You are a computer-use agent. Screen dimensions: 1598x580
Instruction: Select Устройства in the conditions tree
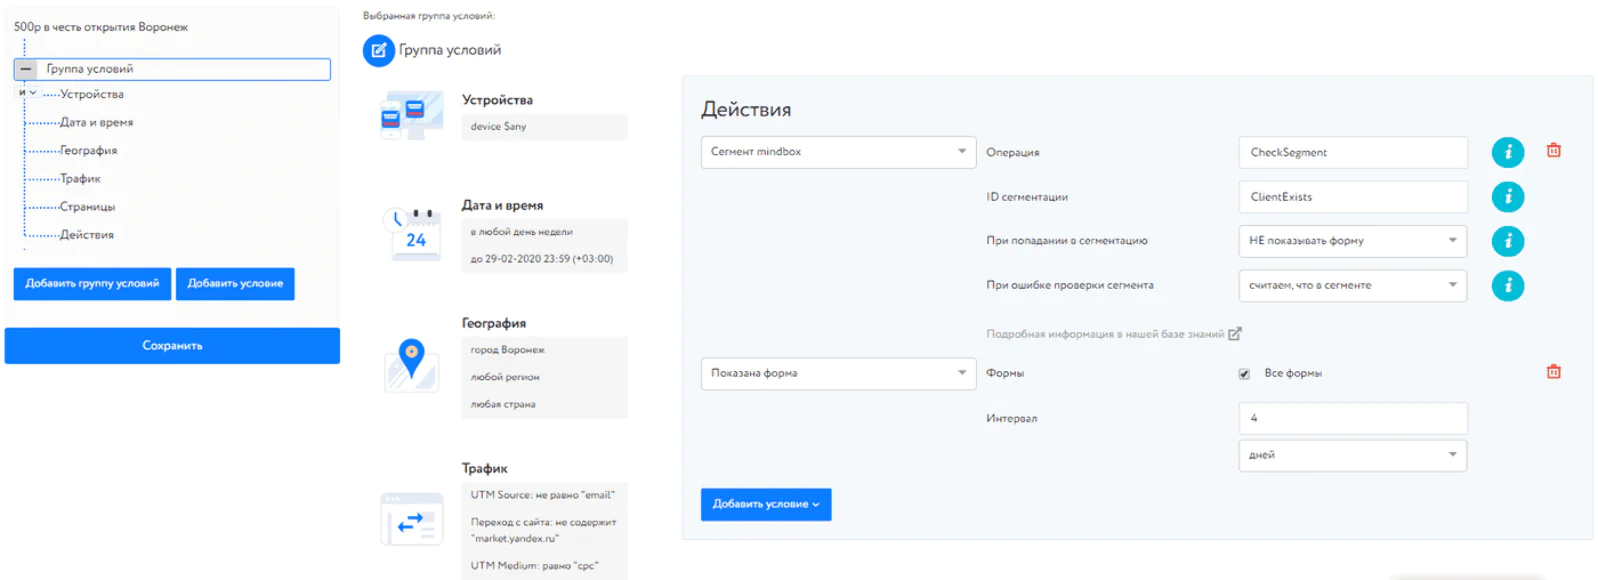(x=92, y=94)
